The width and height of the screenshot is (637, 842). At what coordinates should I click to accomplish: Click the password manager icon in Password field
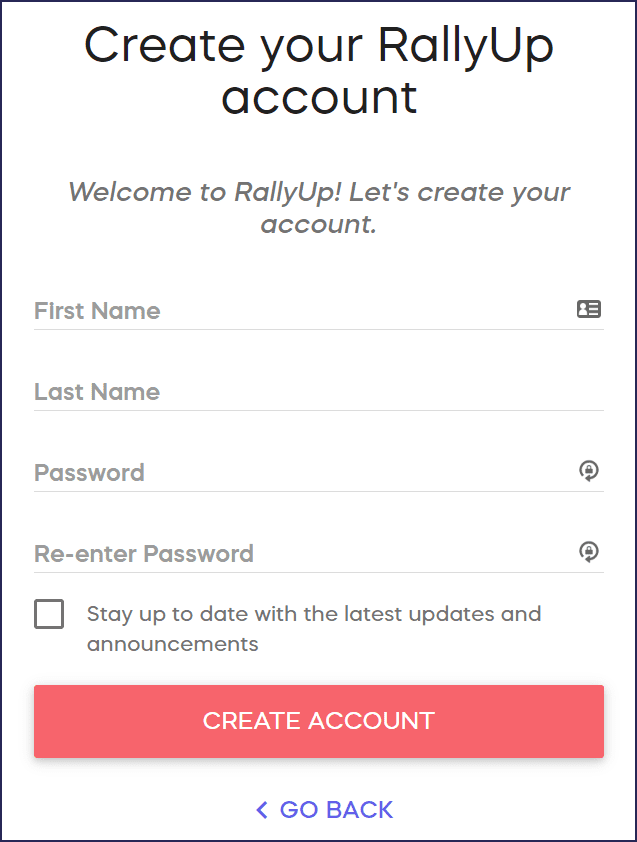tap(589, 471)
